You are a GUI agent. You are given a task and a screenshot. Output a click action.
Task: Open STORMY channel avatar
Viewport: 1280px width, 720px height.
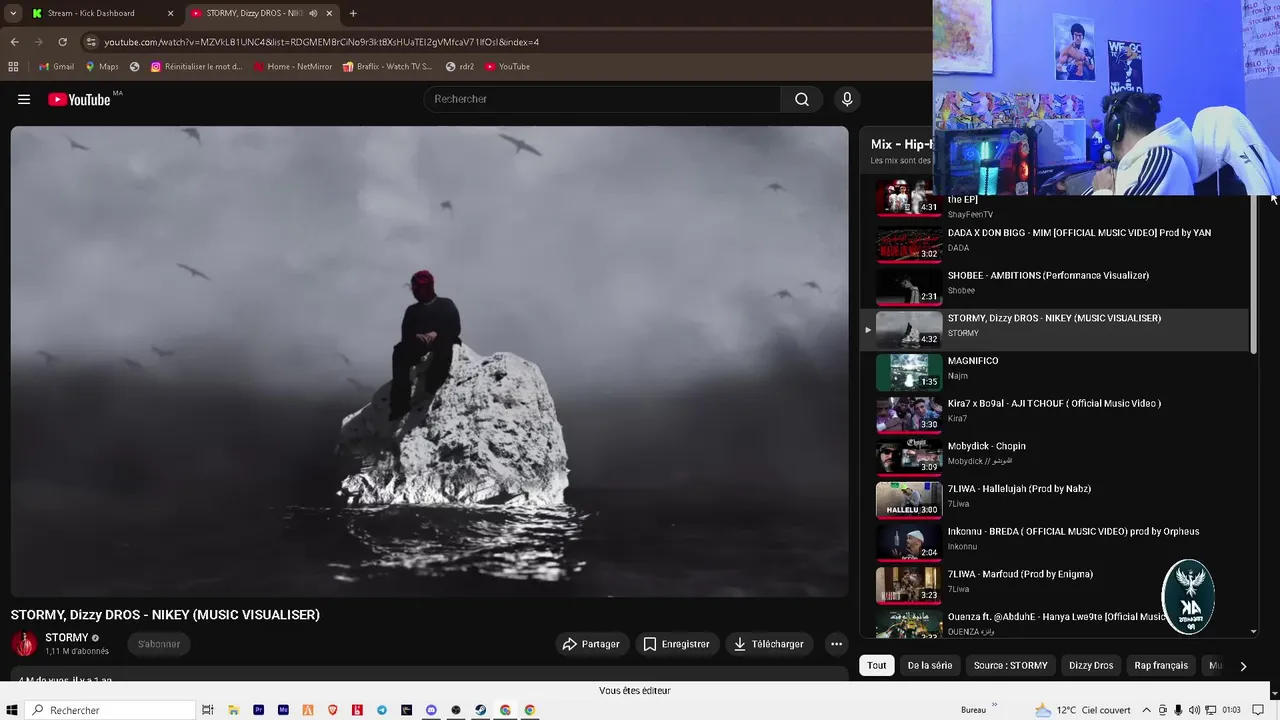[x=24, y=643]
